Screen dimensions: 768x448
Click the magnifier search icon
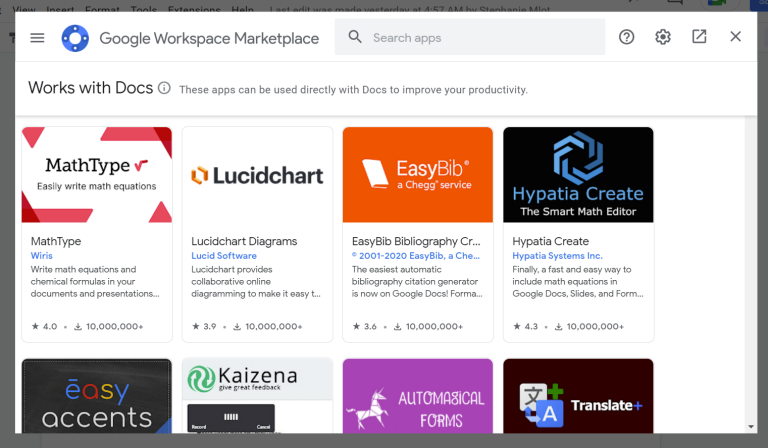pyautogui.click(x=355, y=37)
